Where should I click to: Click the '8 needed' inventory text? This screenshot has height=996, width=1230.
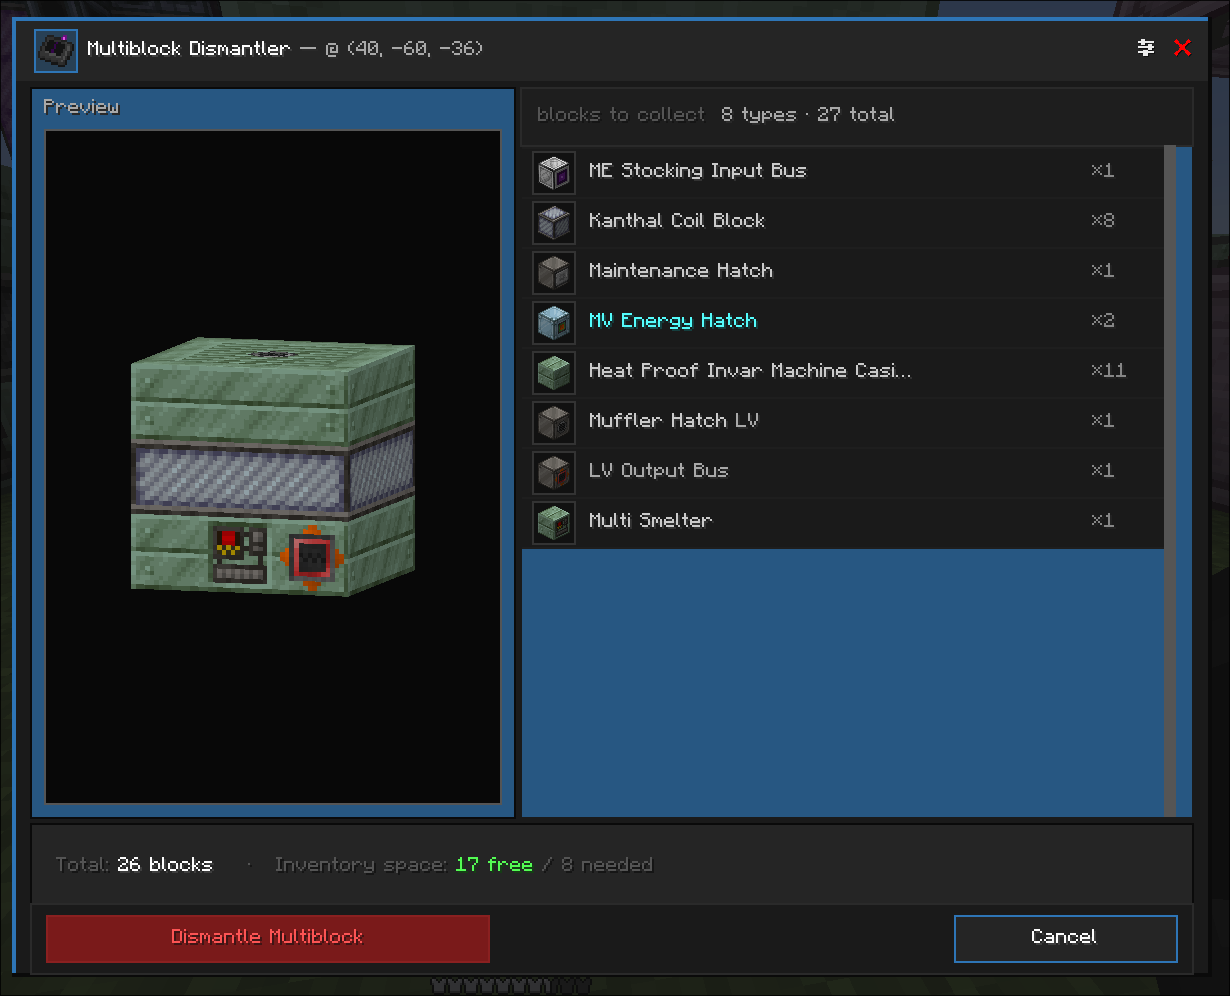tap(606, 865)
